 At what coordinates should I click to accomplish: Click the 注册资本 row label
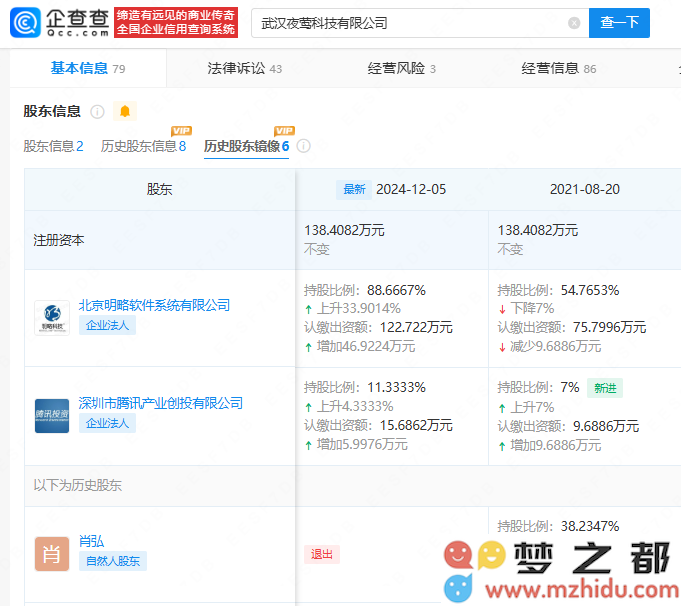click(59, 240)
